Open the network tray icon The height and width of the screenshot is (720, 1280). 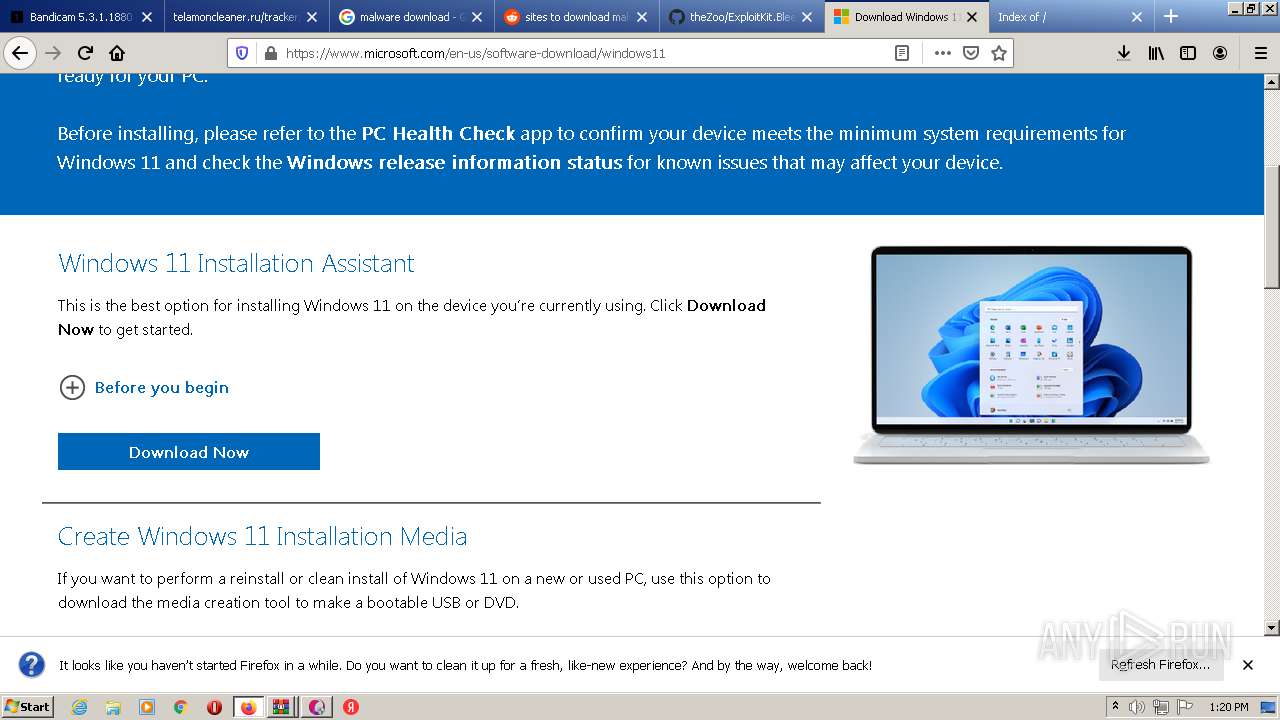coord(1161,707)
